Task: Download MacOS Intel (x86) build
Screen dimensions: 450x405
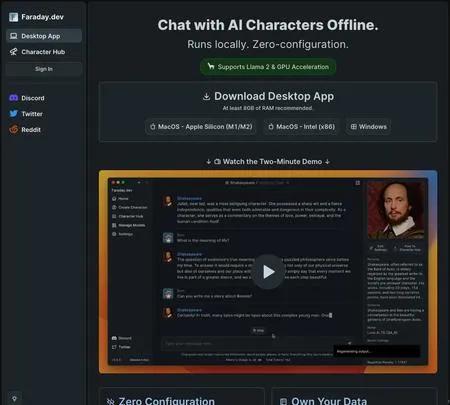Action: tap(302, 127)
